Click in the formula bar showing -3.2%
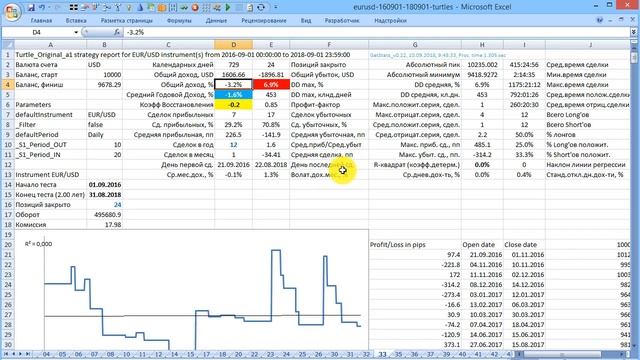The image size is (640, 360). pos(376,32)
